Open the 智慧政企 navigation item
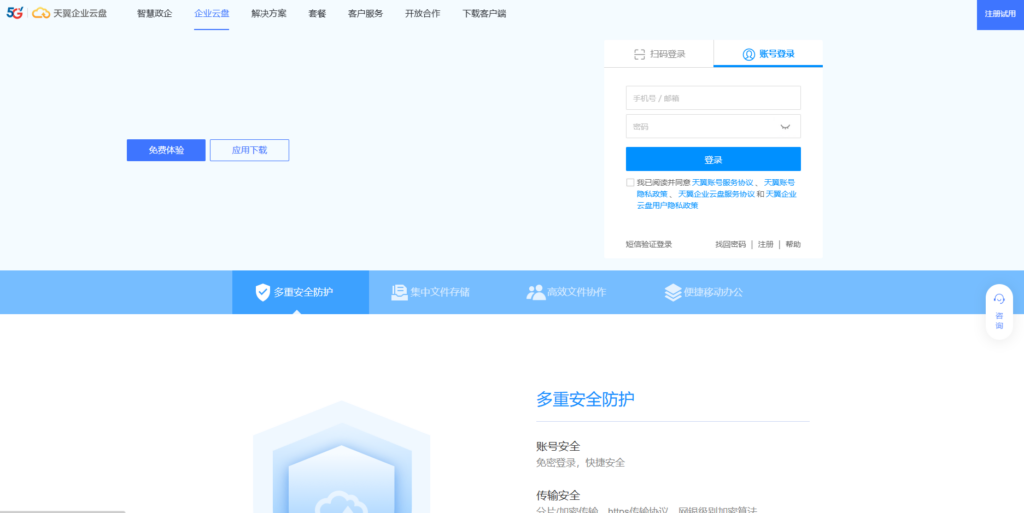 pos(155,14)
